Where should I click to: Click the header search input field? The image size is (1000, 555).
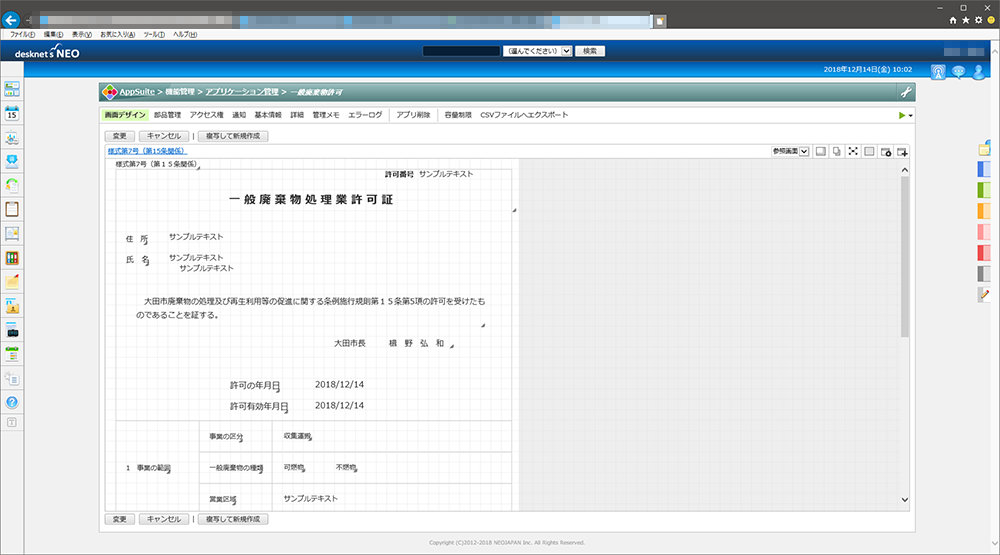461,50
